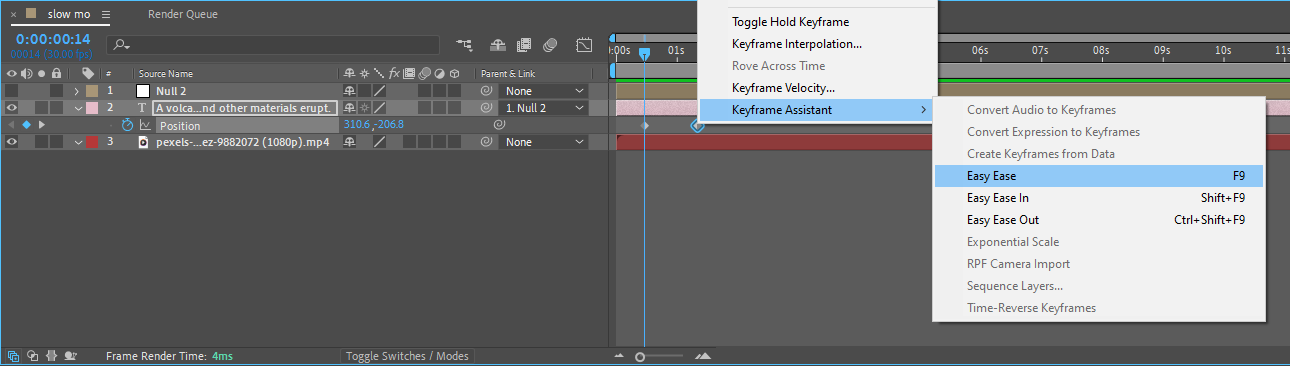Enable Frame Blending for the composition
Viewport: 1290px width, 366px height.
[x=523, y=45]
